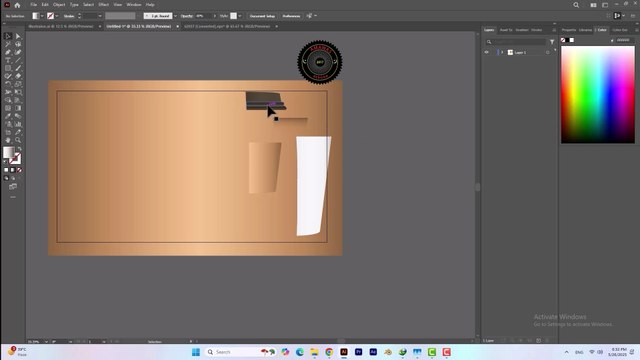Choose the Scale tool
This screenshot has height=360, width=640.
click(18, 84)
